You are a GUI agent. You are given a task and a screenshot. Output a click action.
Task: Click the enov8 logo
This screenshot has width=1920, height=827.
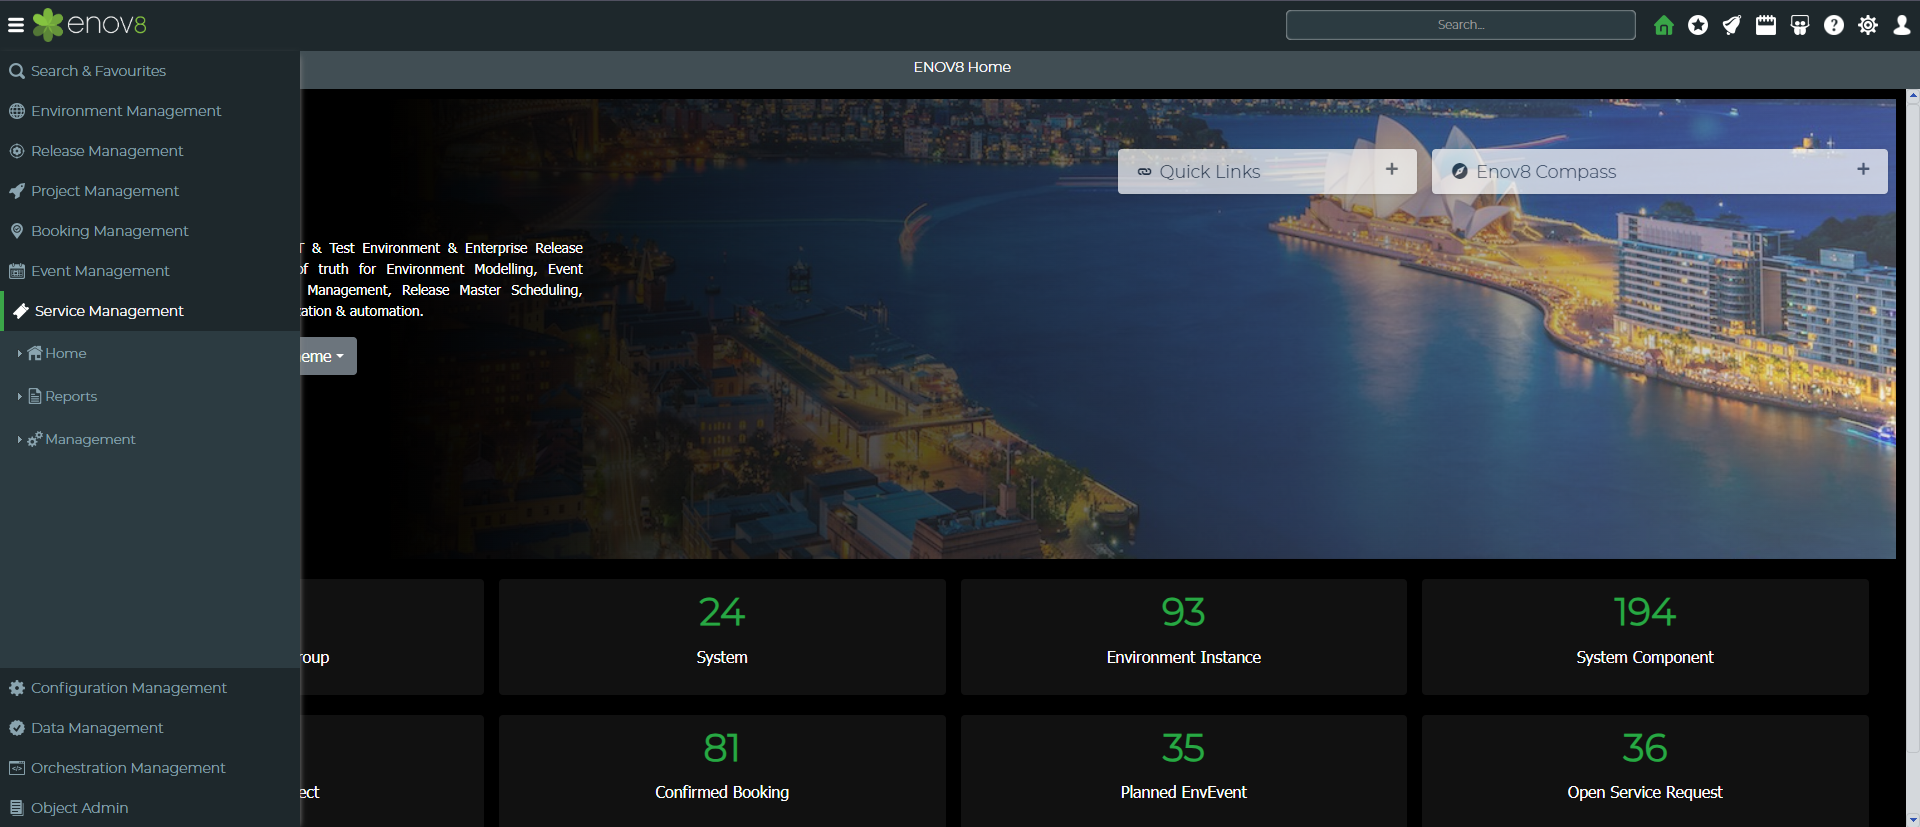89,25
